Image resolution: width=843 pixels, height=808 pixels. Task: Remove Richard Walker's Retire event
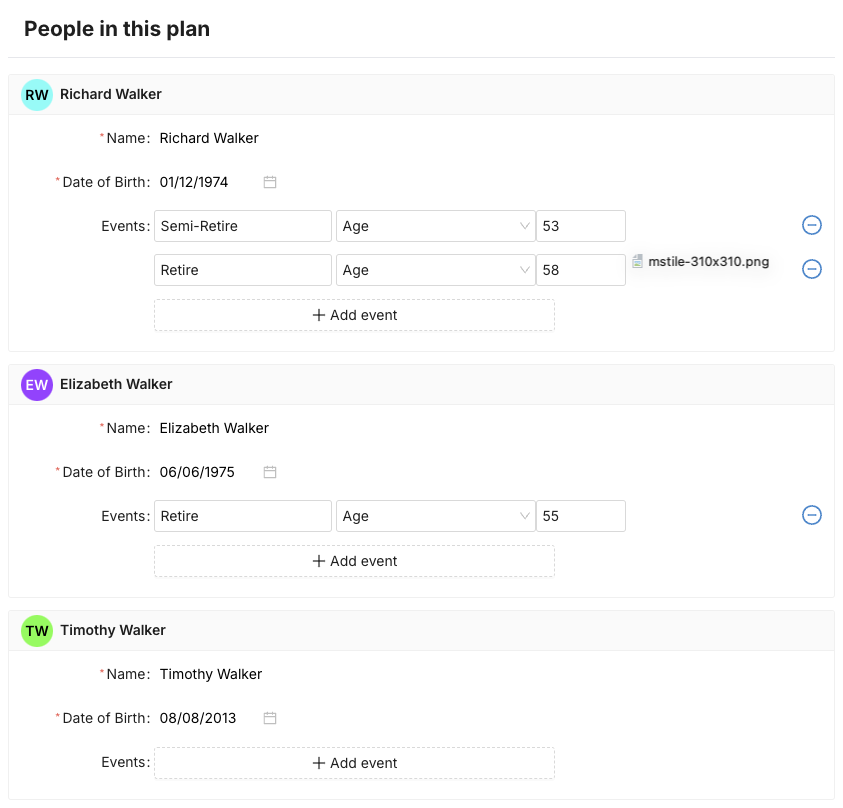point(812,269)
